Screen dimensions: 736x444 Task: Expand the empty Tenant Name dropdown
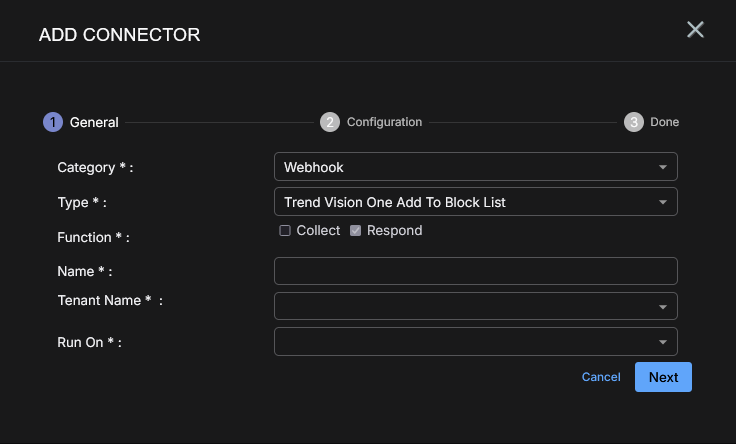pos(465,306)
